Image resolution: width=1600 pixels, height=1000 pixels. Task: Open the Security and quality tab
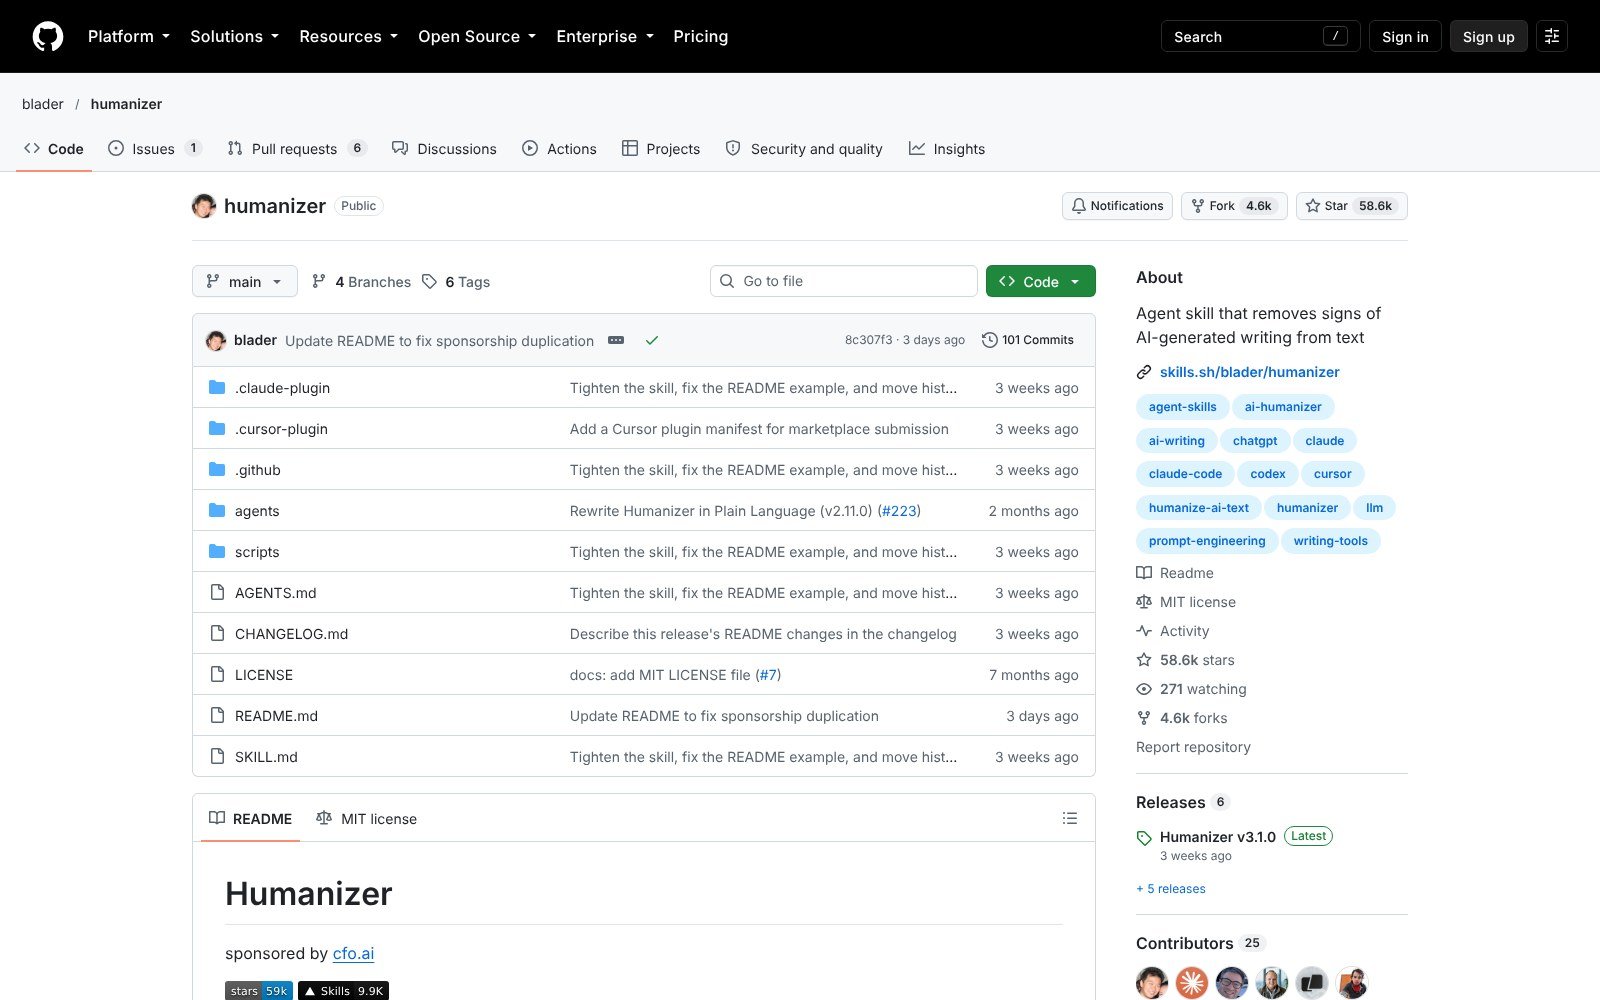(x=804, y=148)
